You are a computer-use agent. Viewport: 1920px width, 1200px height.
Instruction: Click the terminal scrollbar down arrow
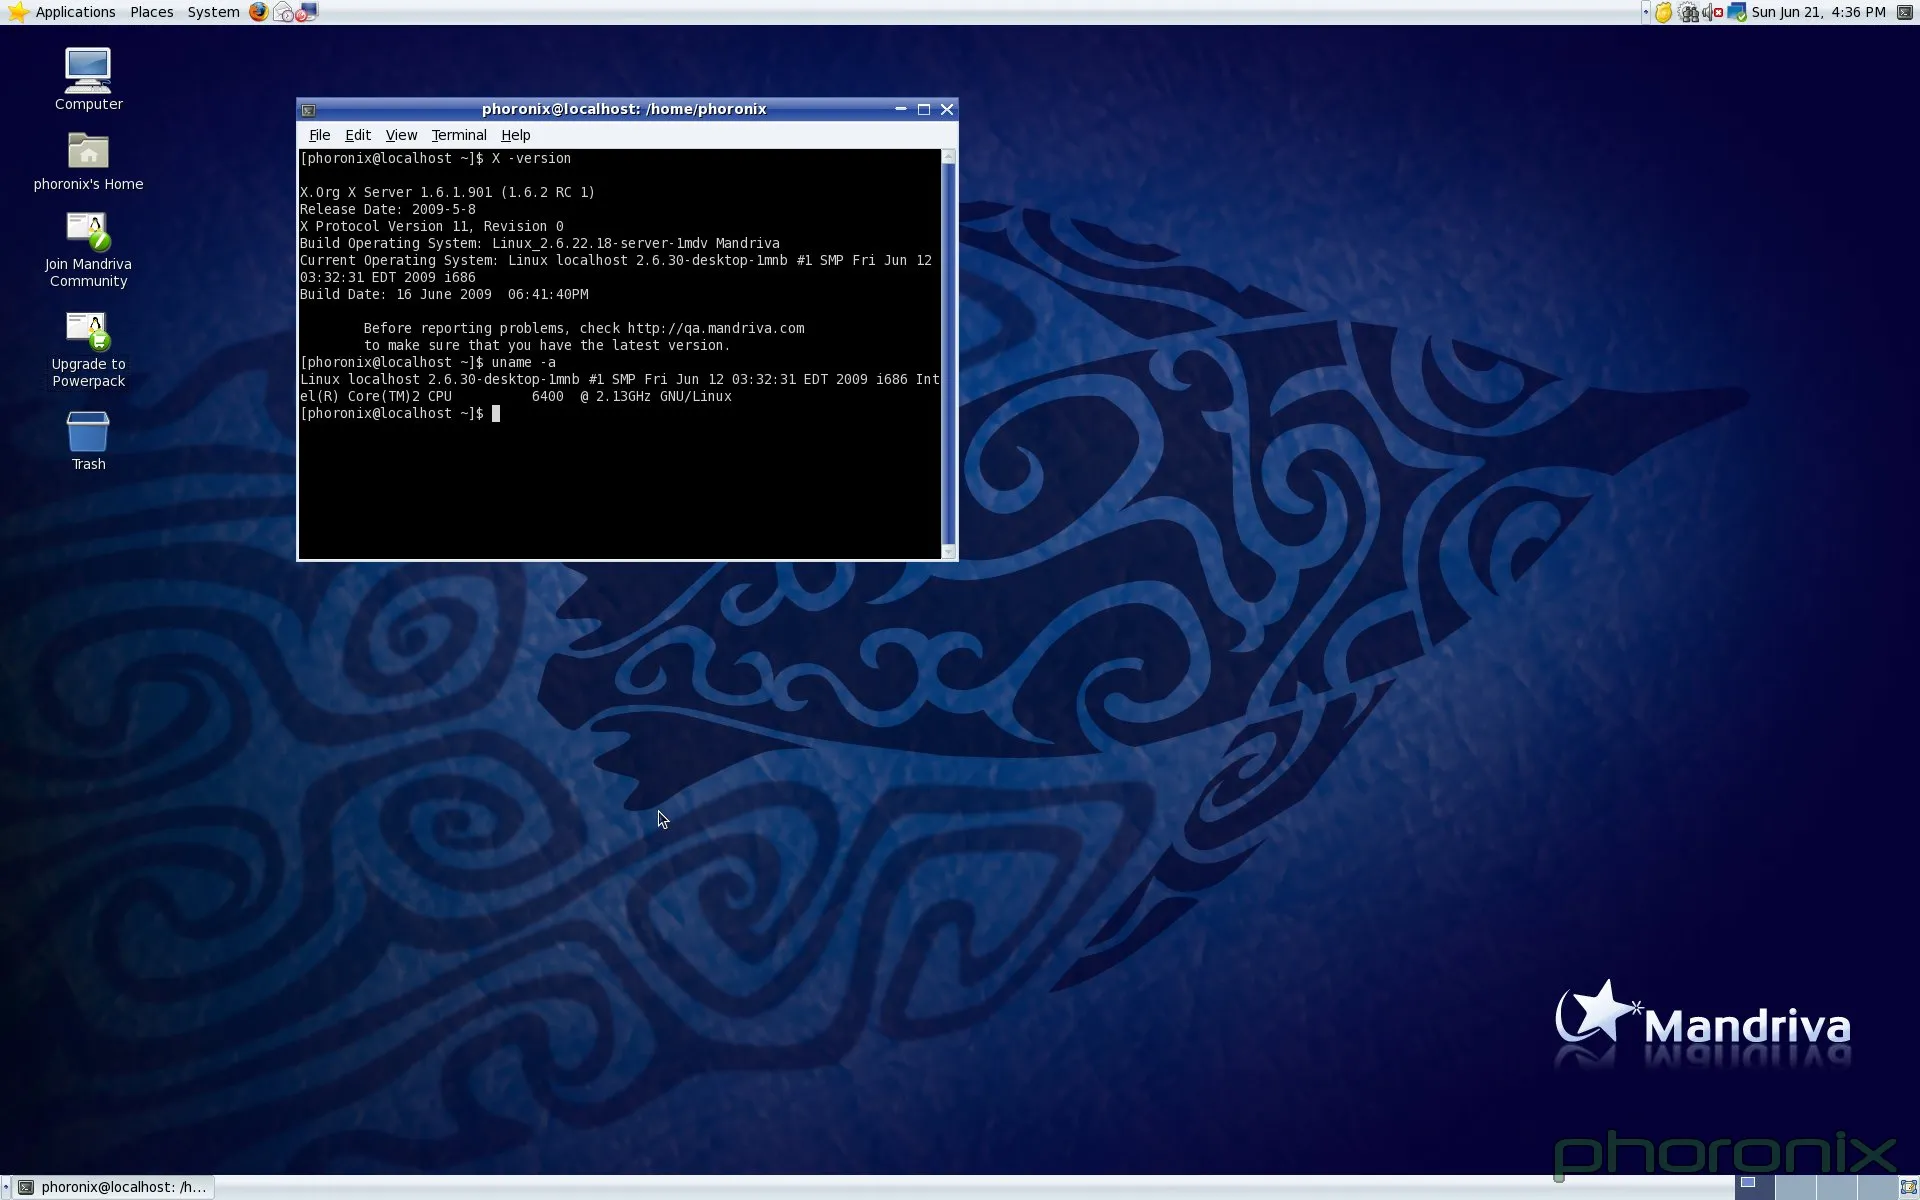pos(949,551)
